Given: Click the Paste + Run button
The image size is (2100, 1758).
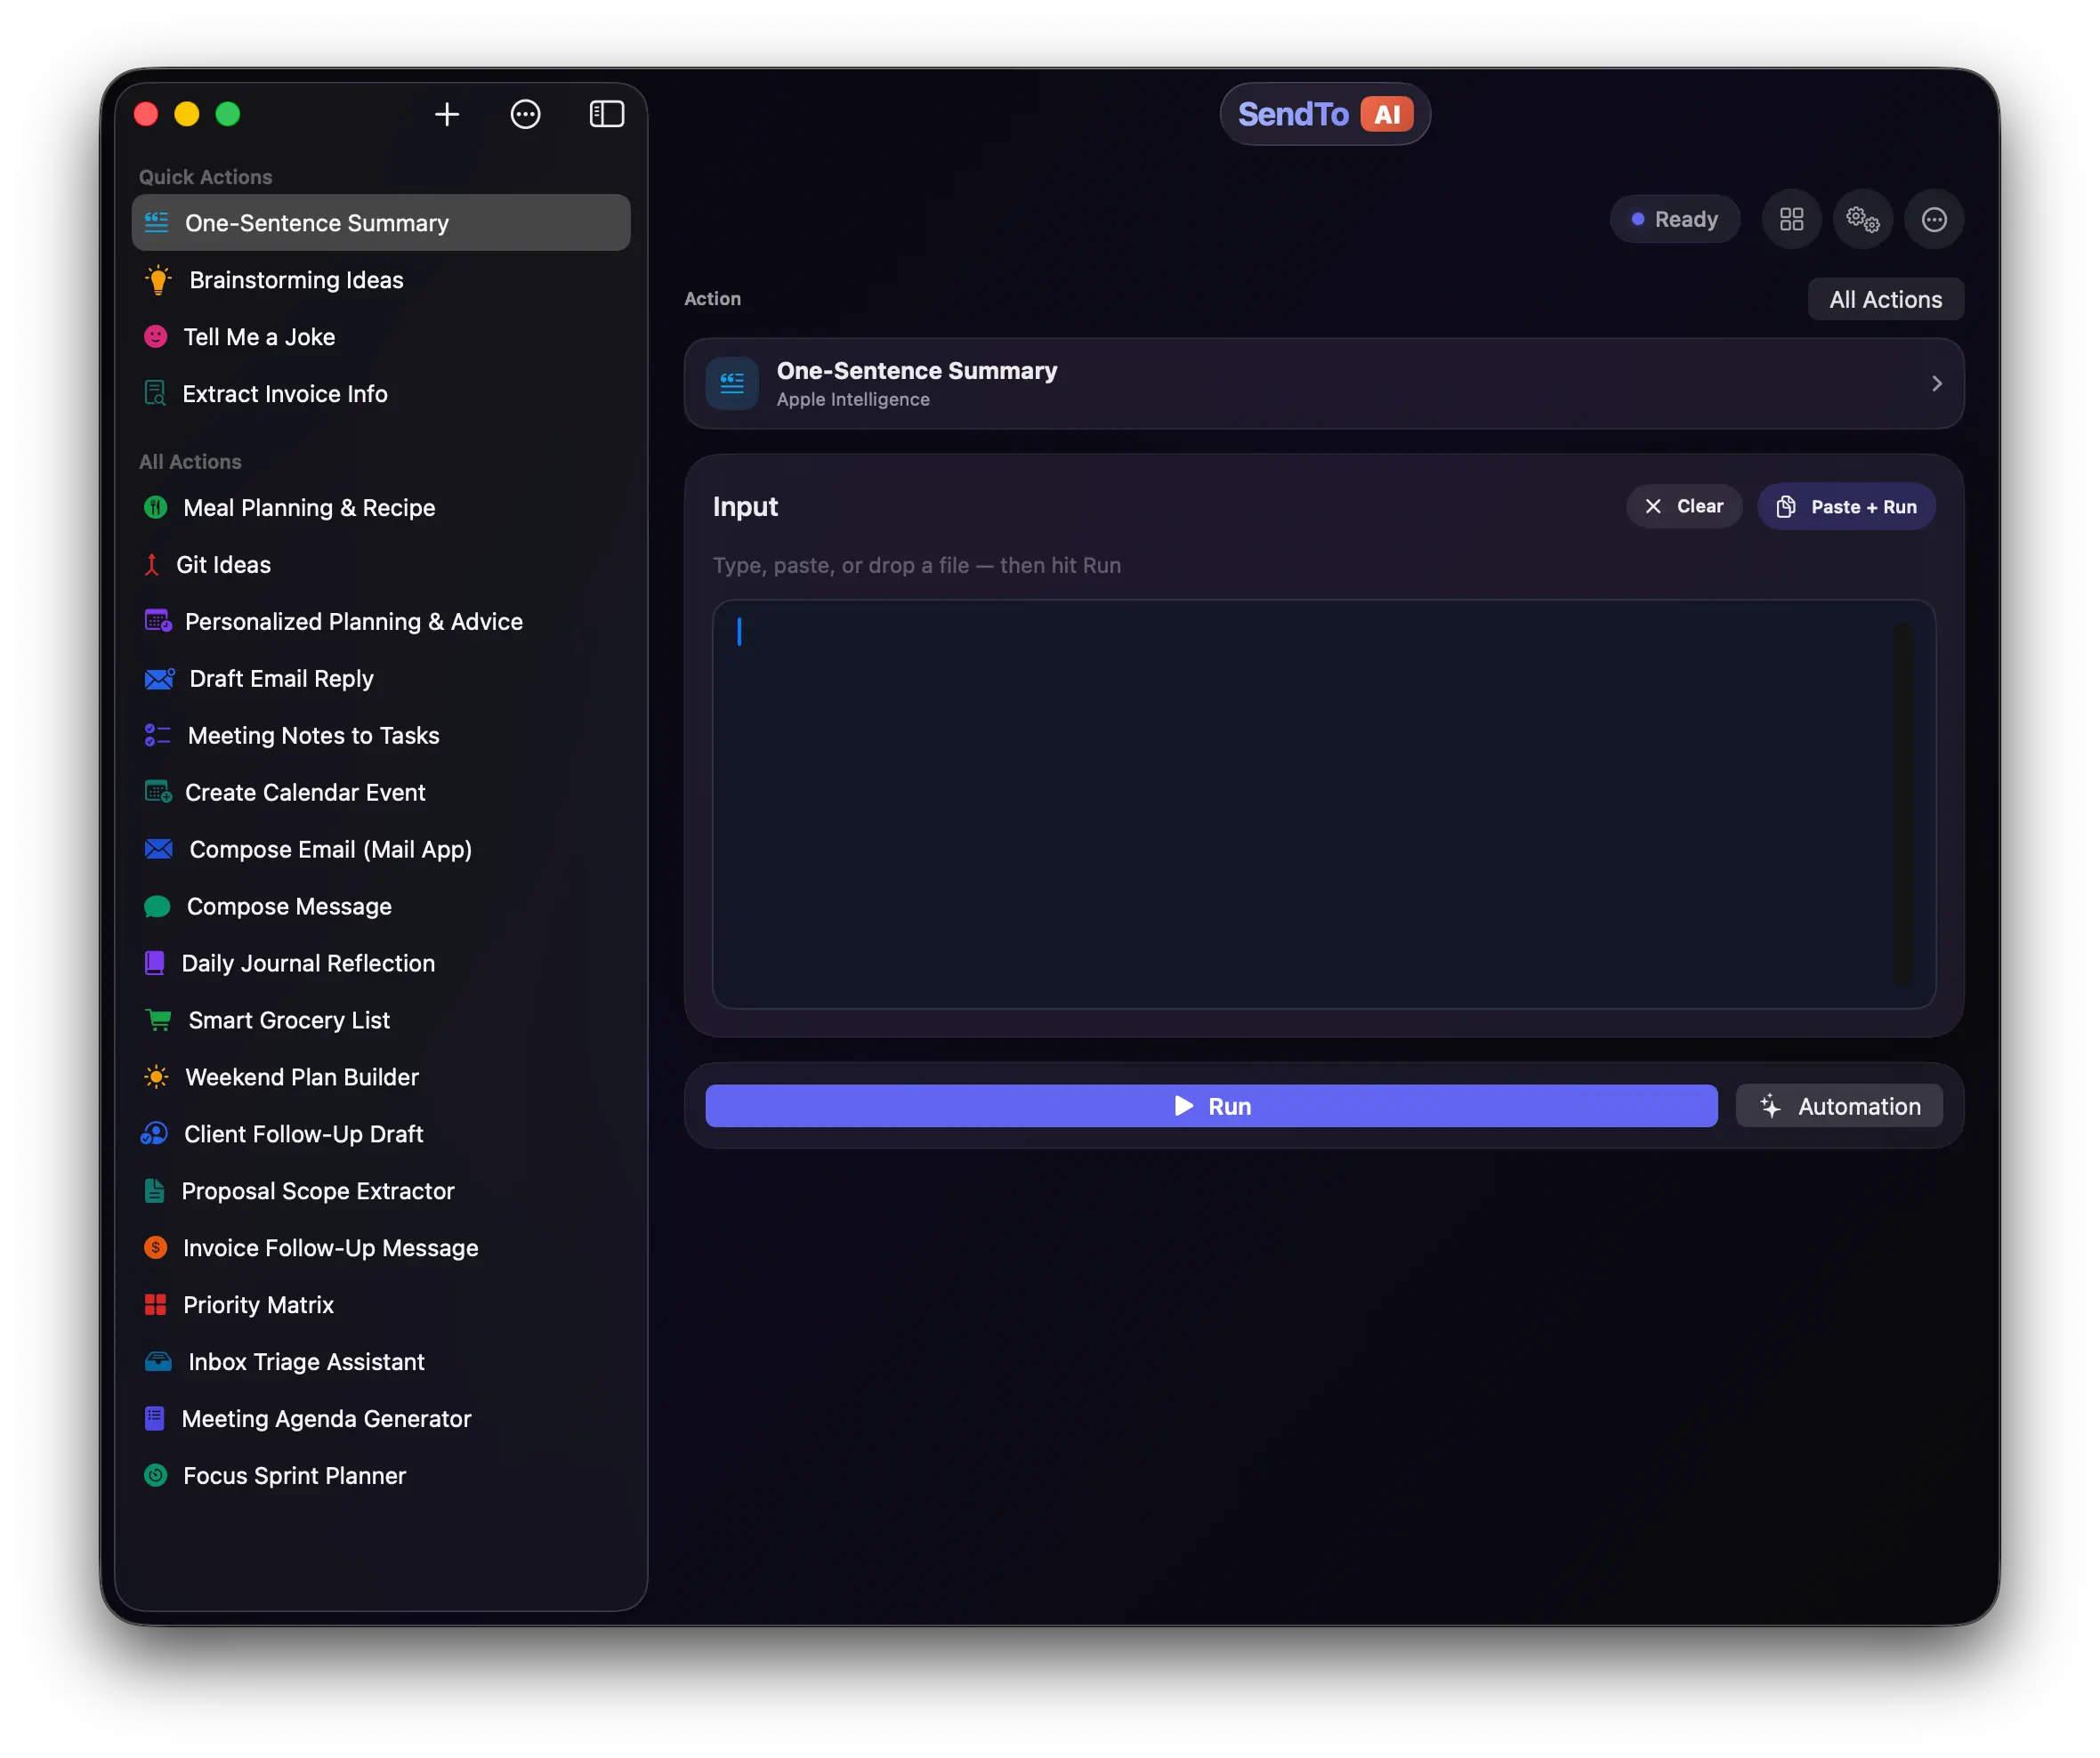Looking at the screenshot, I should (x=1846, y=507).
